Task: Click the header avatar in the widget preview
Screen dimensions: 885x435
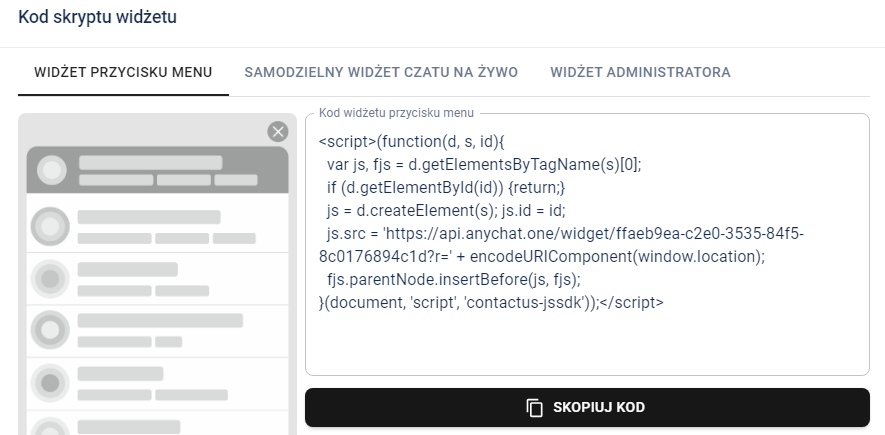Action: [x=52, y=171]
